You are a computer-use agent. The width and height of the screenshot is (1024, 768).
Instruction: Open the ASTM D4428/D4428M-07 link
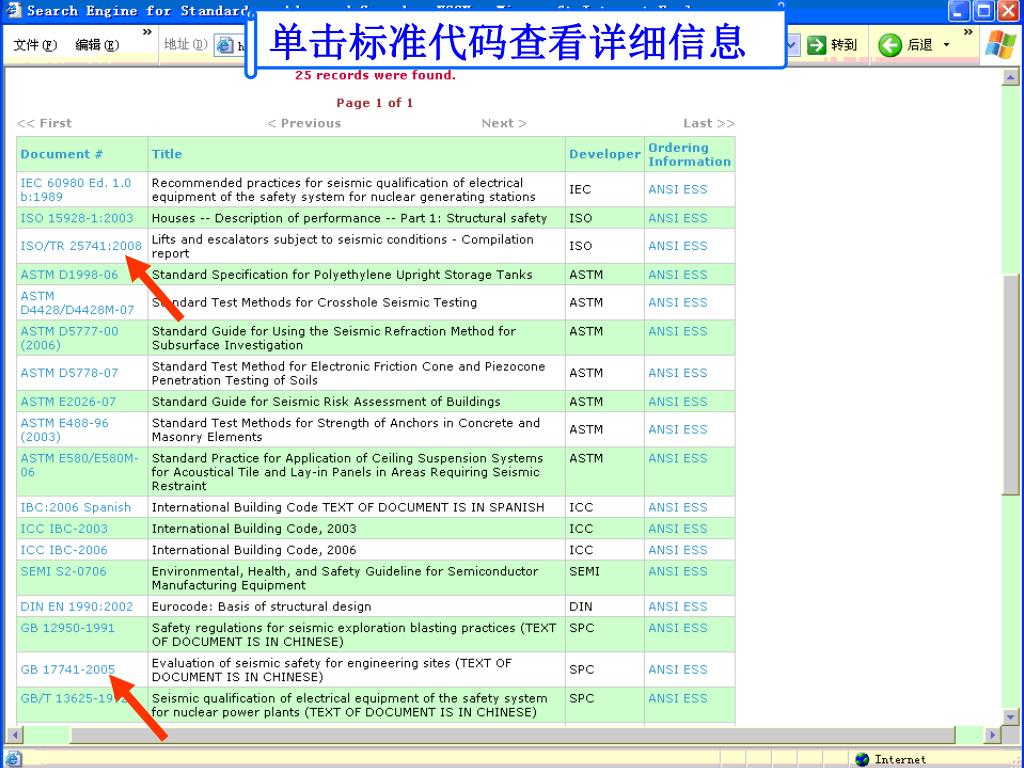[77, 303]
